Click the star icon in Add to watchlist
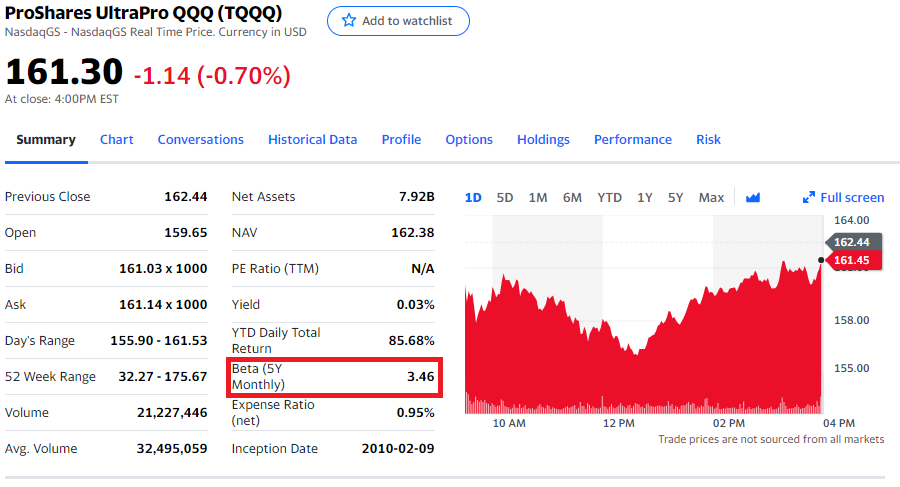This screenshot has height=487, width=900. 348,21
